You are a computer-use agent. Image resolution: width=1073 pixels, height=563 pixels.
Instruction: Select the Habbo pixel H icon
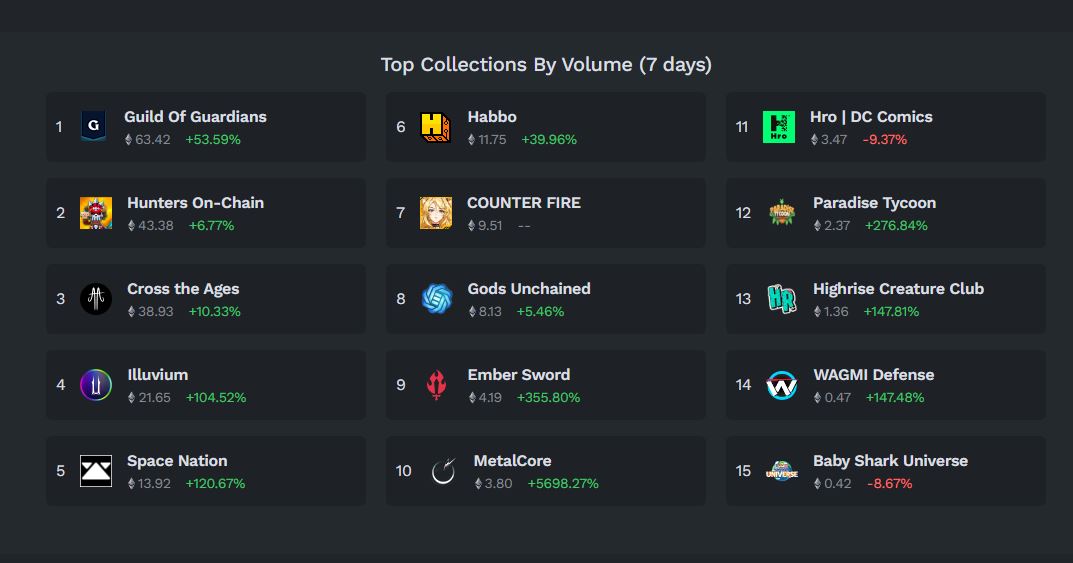tap(435, 127)
